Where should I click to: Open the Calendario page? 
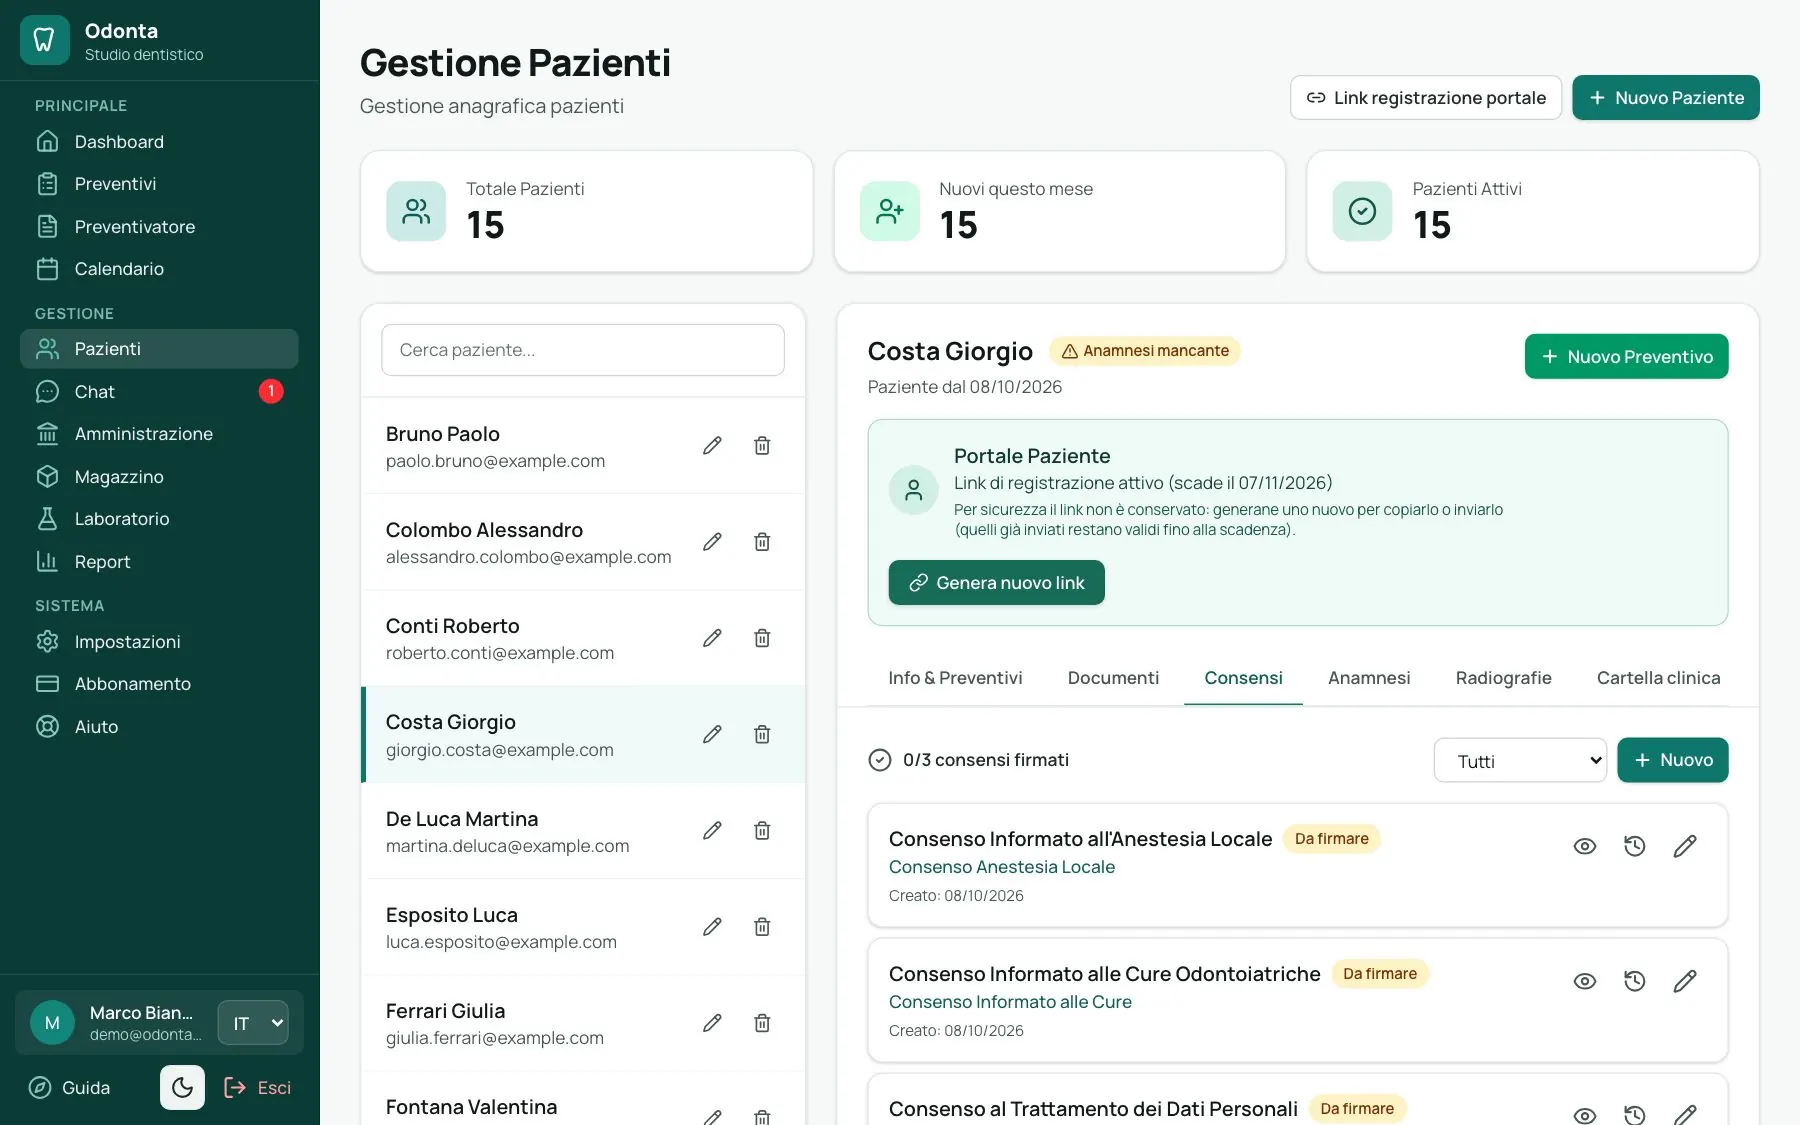click(159, 269)
